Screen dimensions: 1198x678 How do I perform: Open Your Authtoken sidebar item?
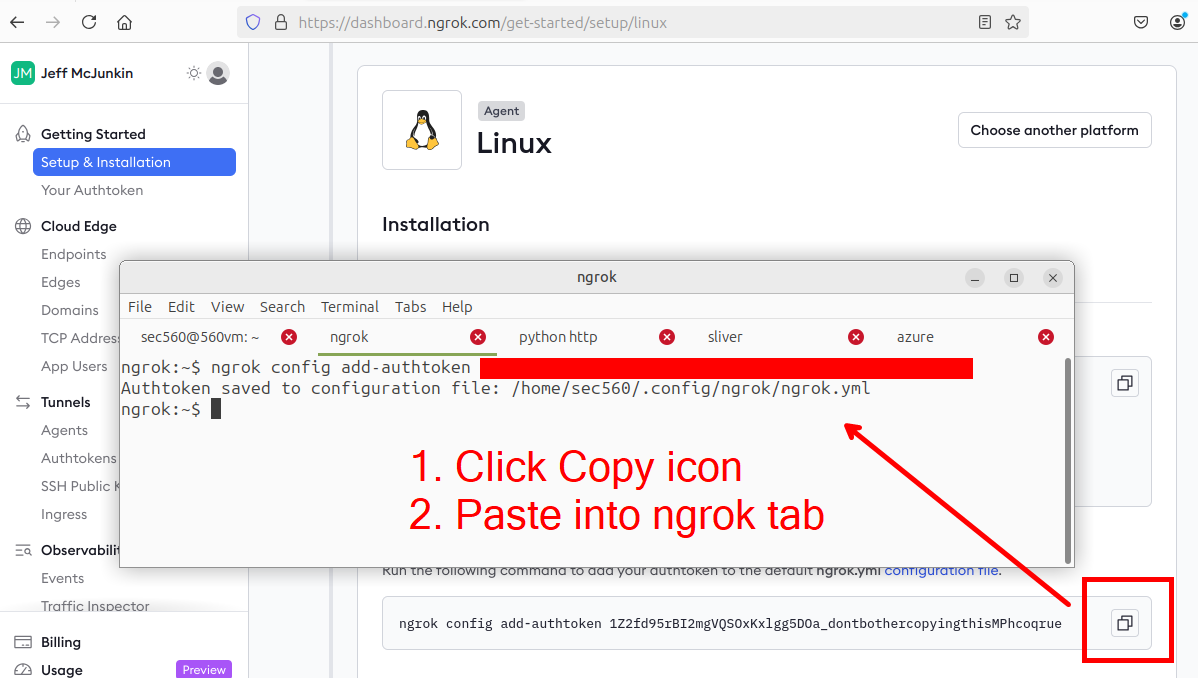point(92,190)
